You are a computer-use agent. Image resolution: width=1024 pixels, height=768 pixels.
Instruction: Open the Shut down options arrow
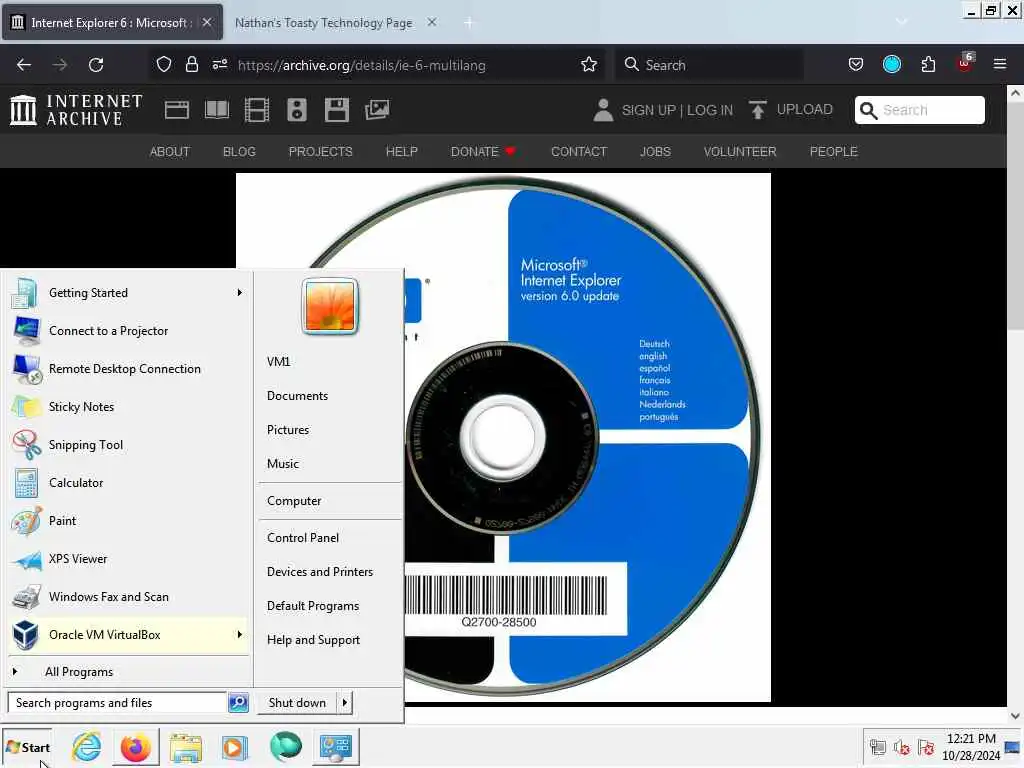[x=345, y=703]
